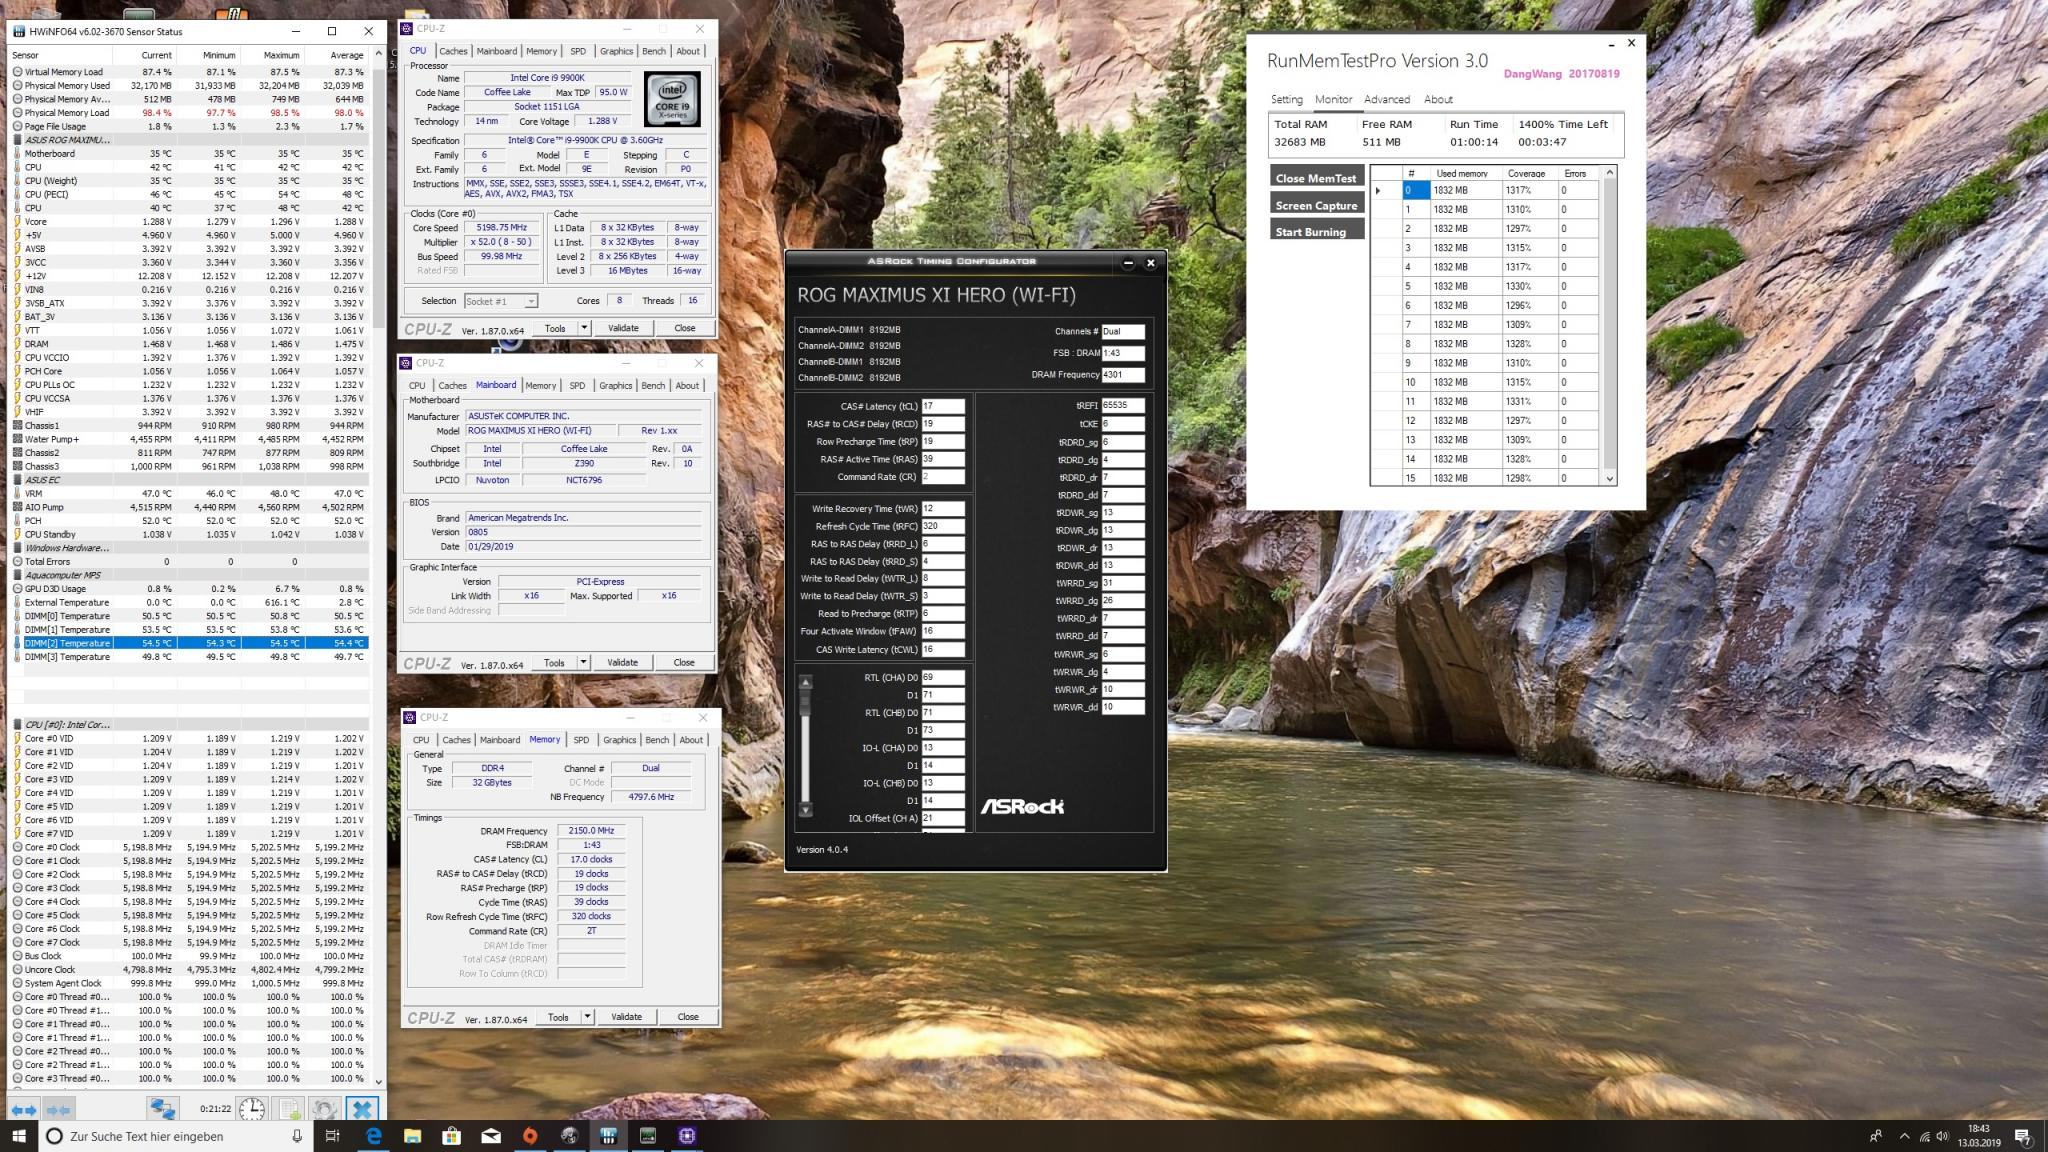This screenshot has width=2048, height=1152.
Task: Open volume speaker tray icon
Action: [x=1942, y=1136]
